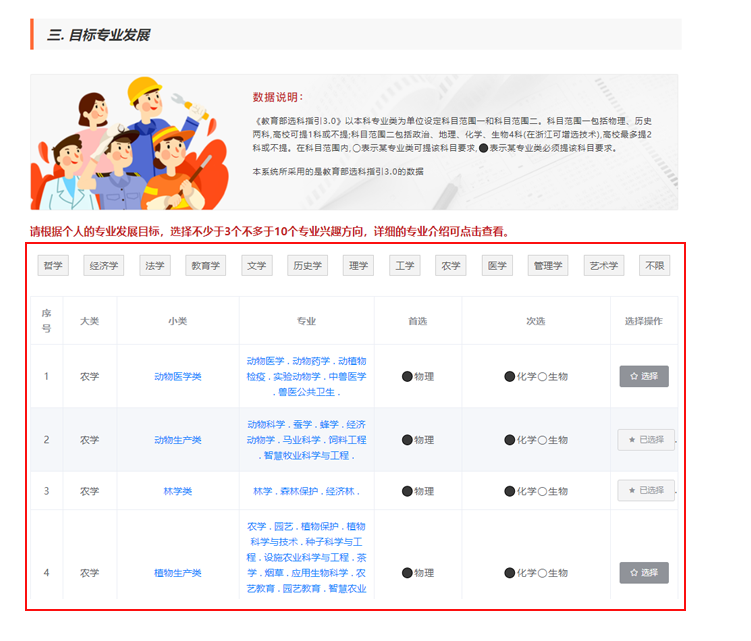
Task: Switch to the 艺术学 category tab
Action: (x=604, y=266)
